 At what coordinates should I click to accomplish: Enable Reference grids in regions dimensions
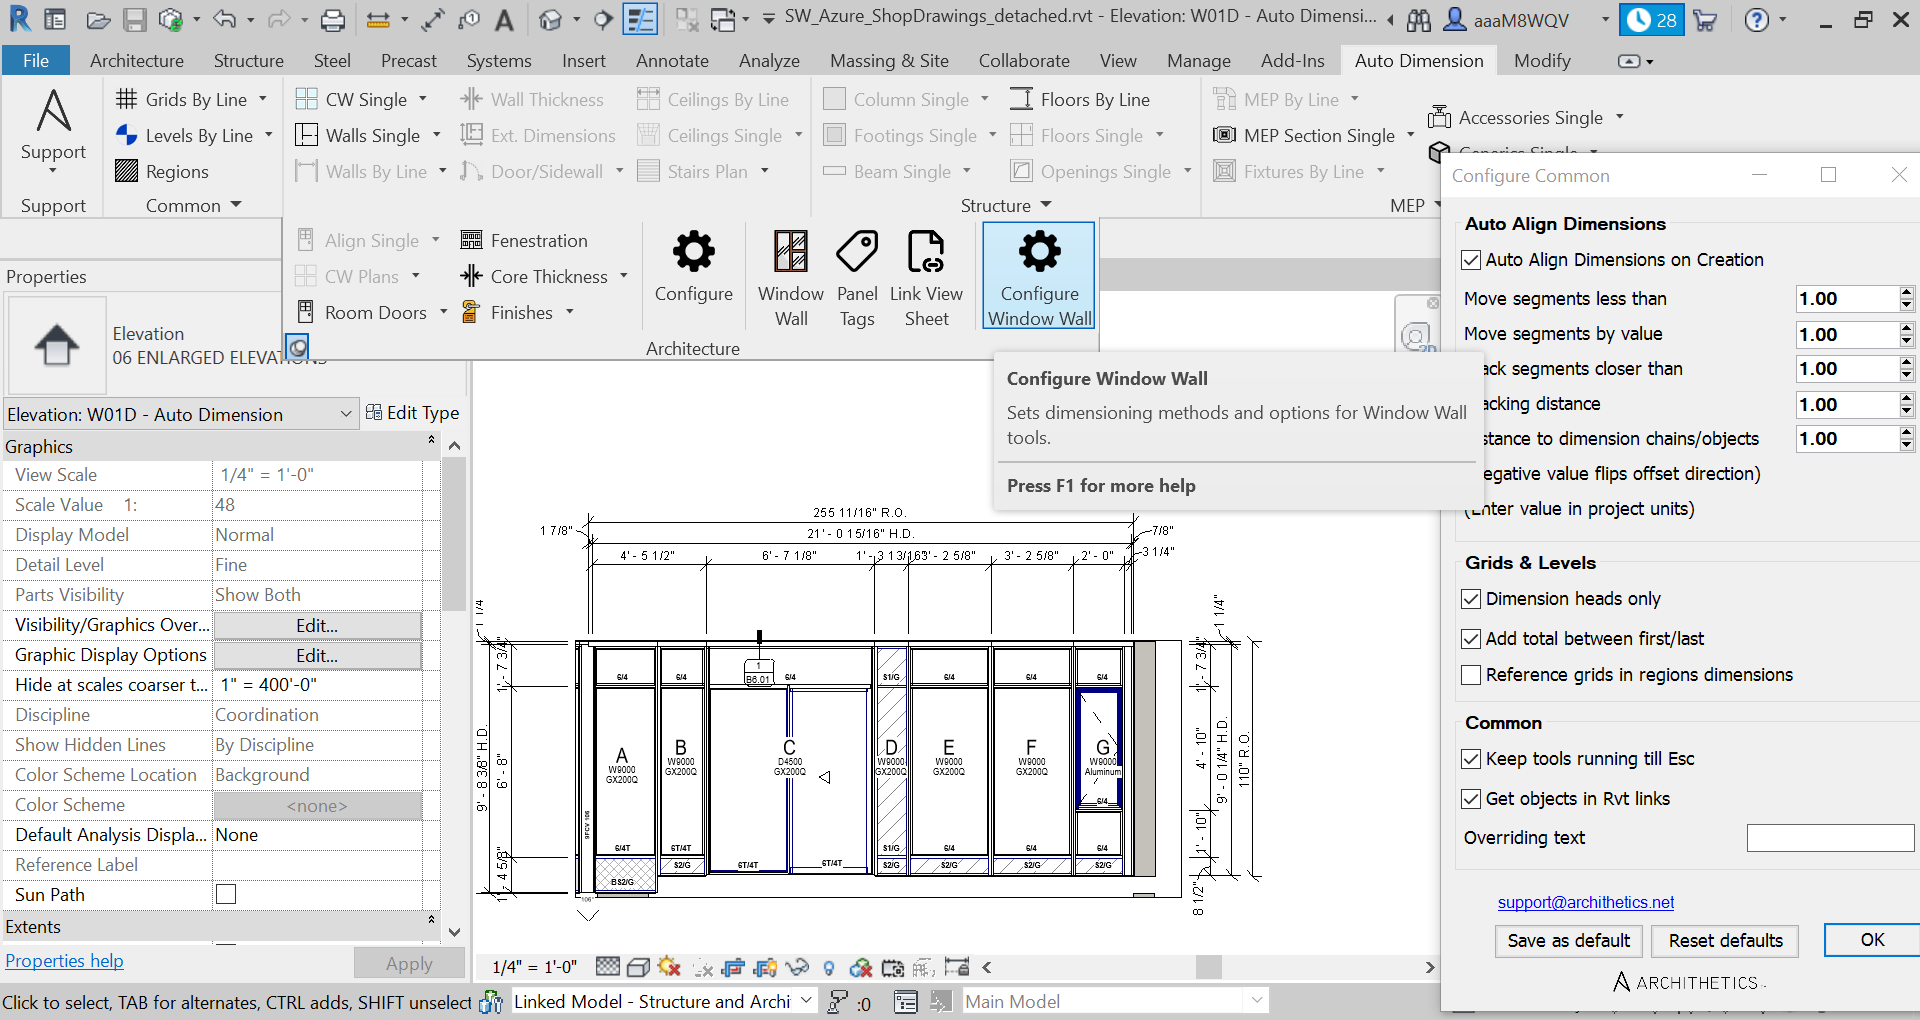tap(1470, 675)
